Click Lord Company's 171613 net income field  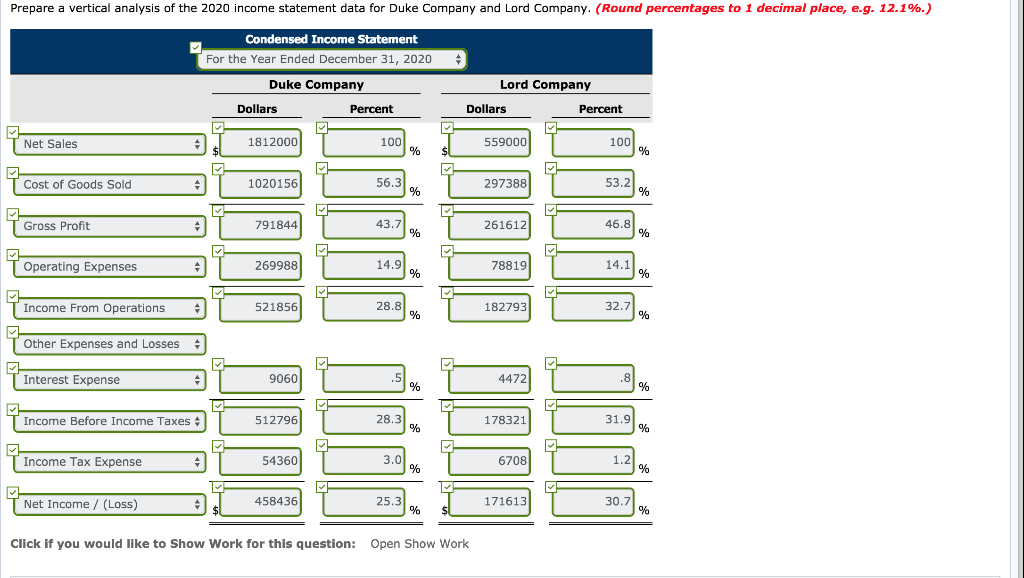click(x=486, y=501)
